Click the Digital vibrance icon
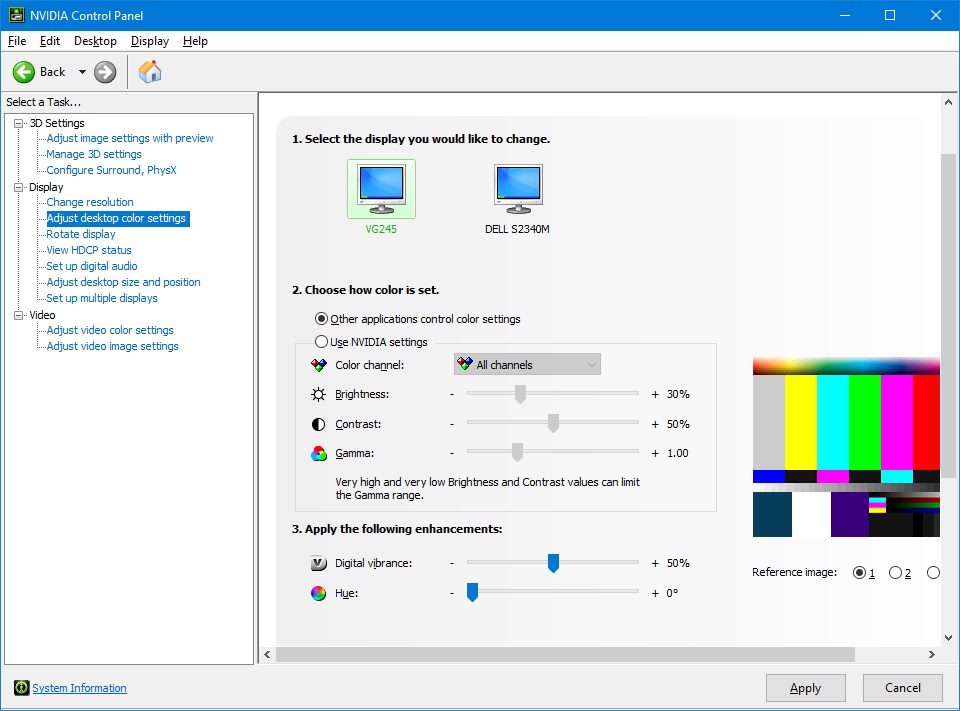Viewport: 960px width, 711px height. pos(318,563)
